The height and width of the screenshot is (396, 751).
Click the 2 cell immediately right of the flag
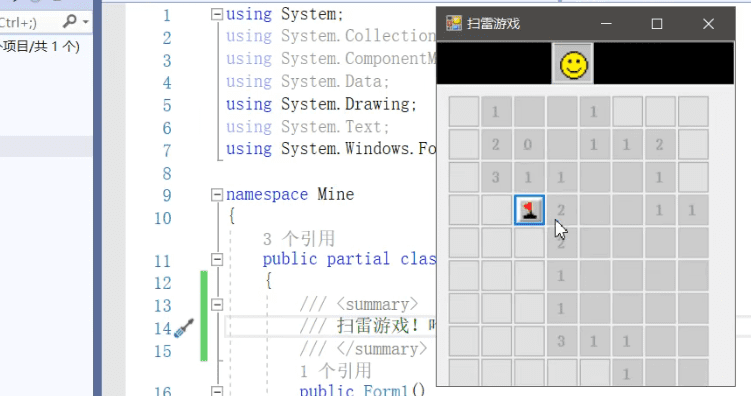click(x=562, y=210)
